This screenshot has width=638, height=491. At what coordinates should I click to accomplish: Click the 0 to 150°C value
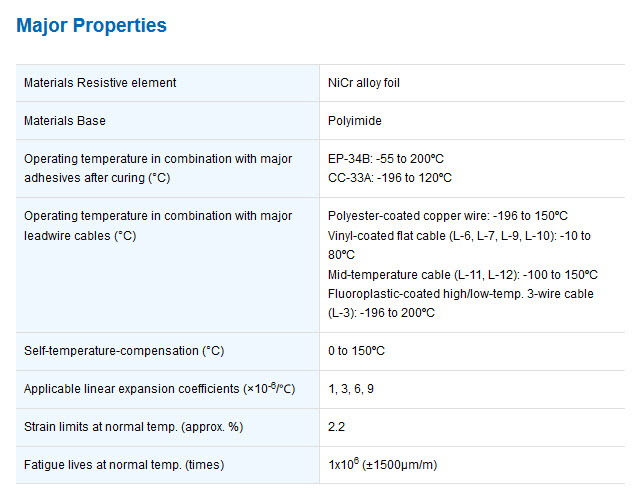356,351
